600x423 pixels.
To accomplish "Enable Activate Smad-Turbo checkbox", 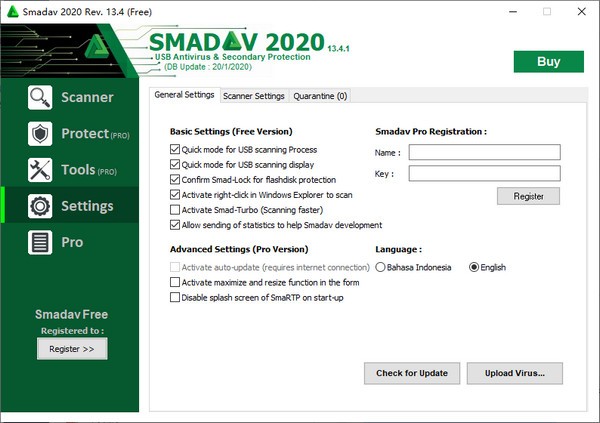I will coord(176,210).
